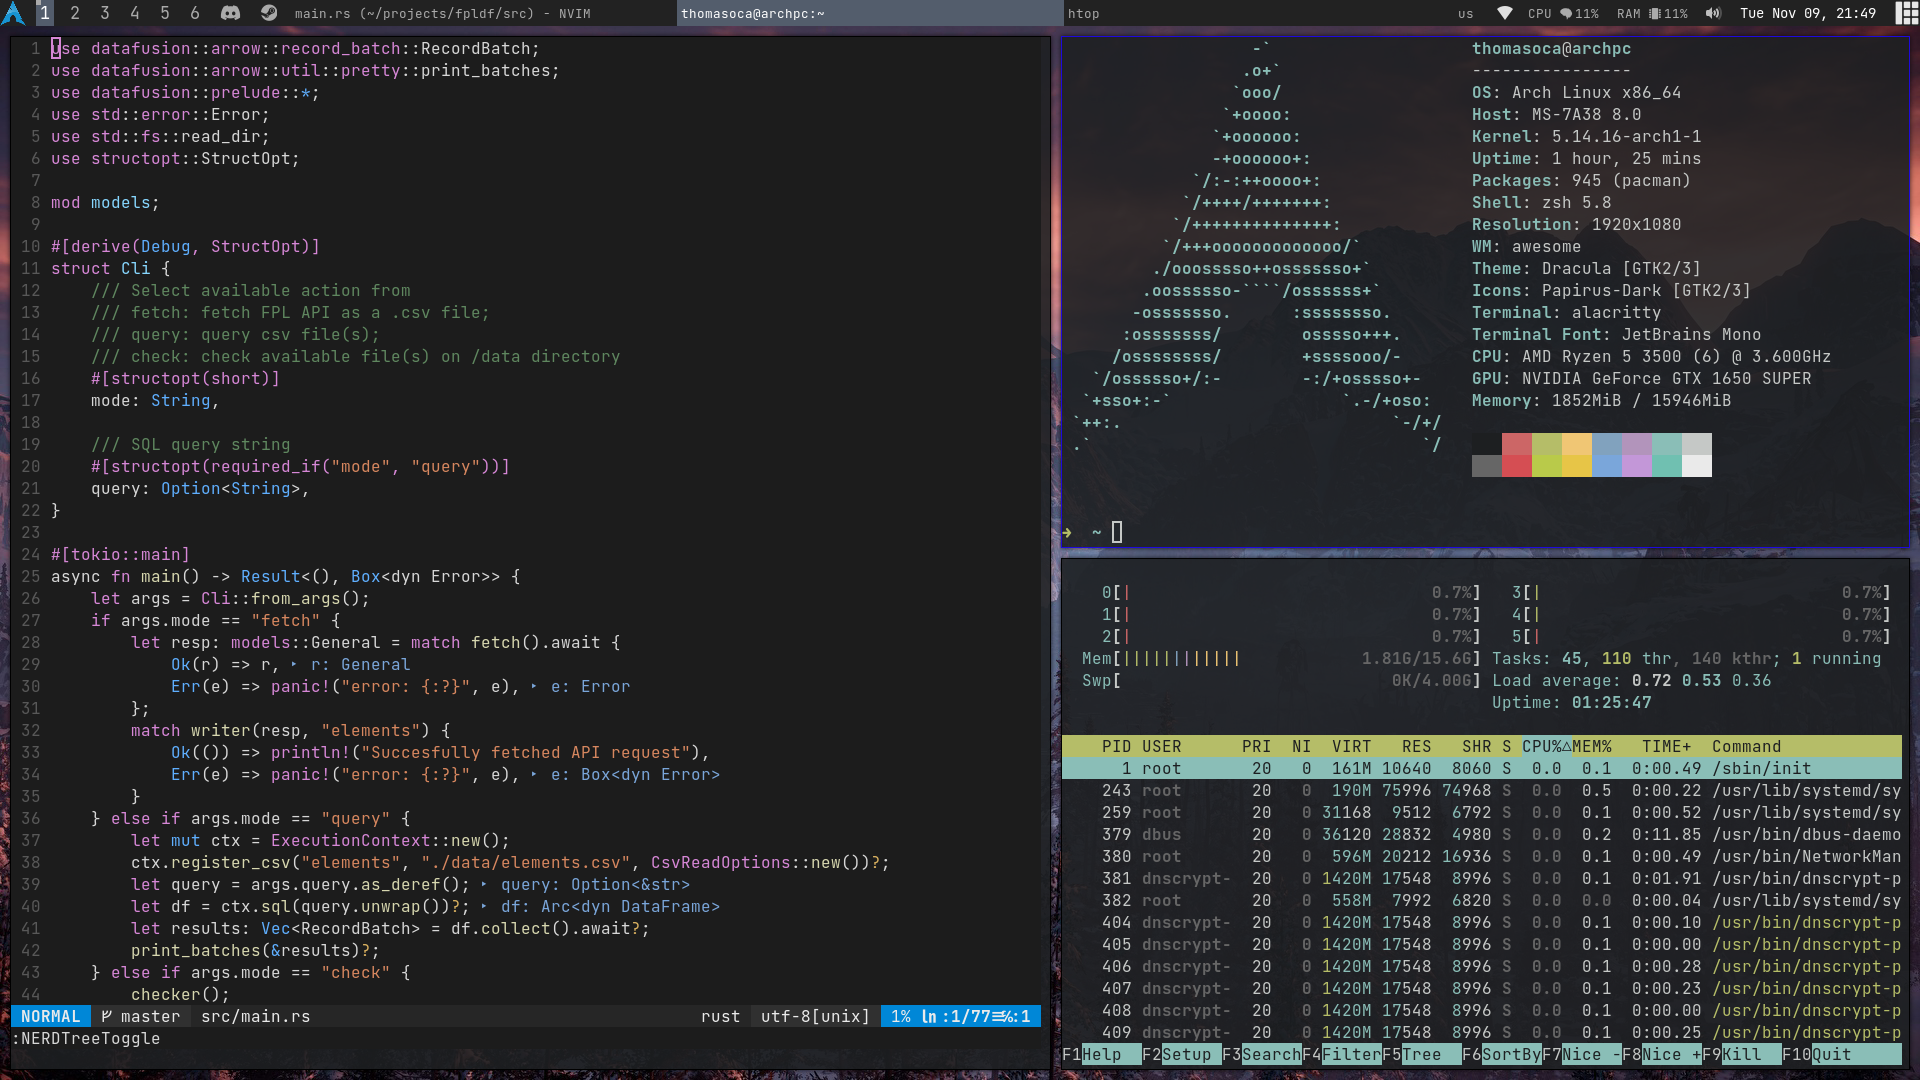Viewport: 1920px width, 1080px height.
Task: Open the Discord workspace tag
Action: click(x=230, y=13)
